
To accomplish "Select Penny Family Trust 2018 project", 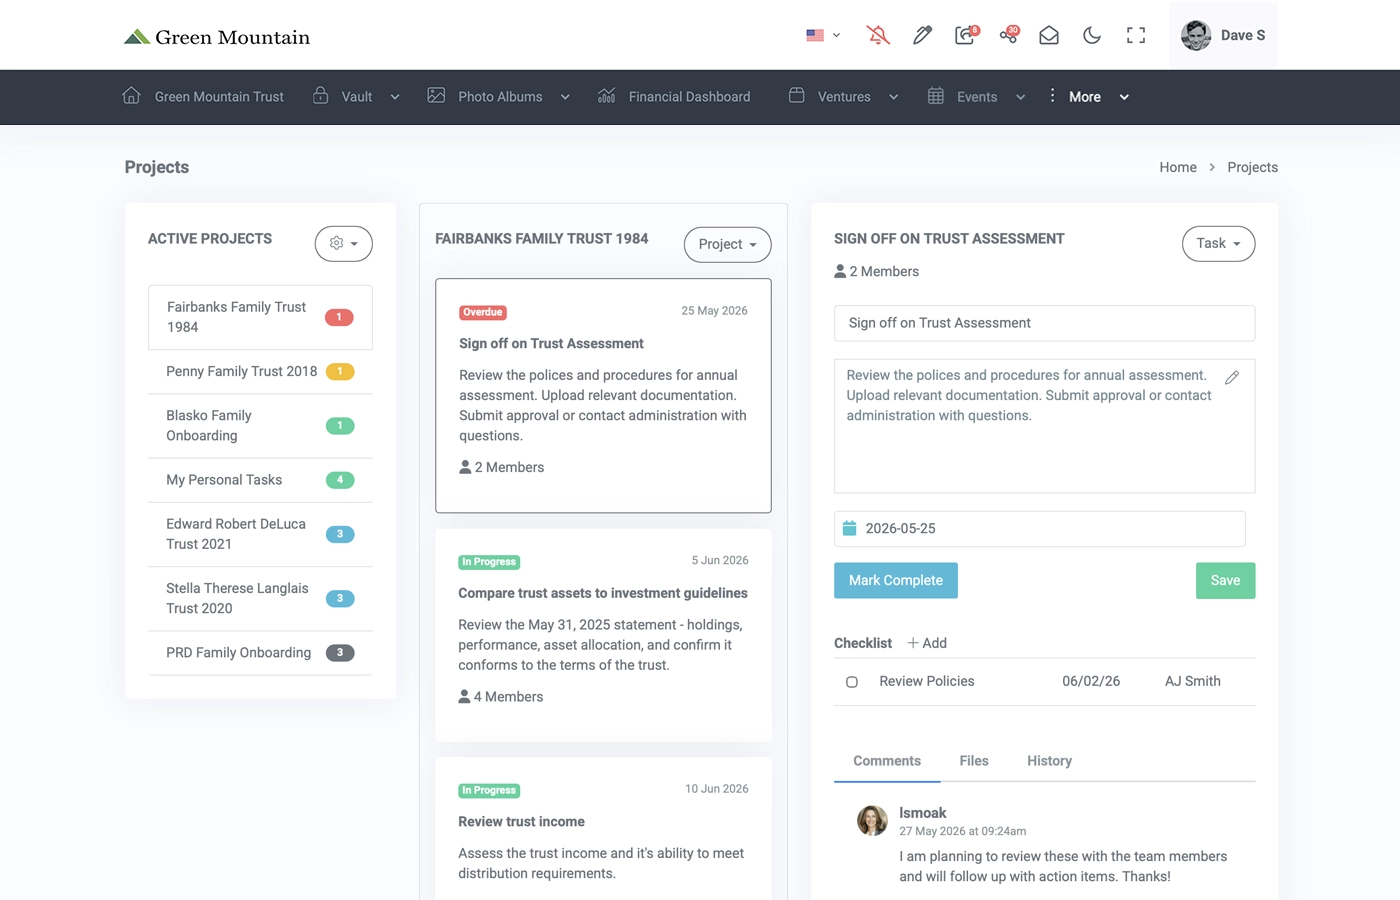I will [260, 371].
